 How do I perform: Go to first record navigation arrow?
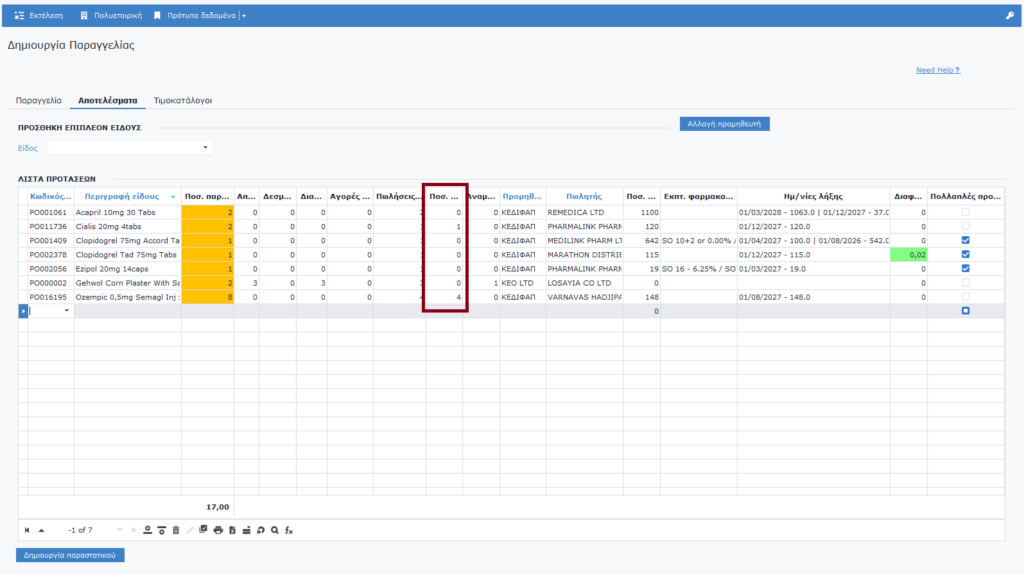tap(27, 530)
